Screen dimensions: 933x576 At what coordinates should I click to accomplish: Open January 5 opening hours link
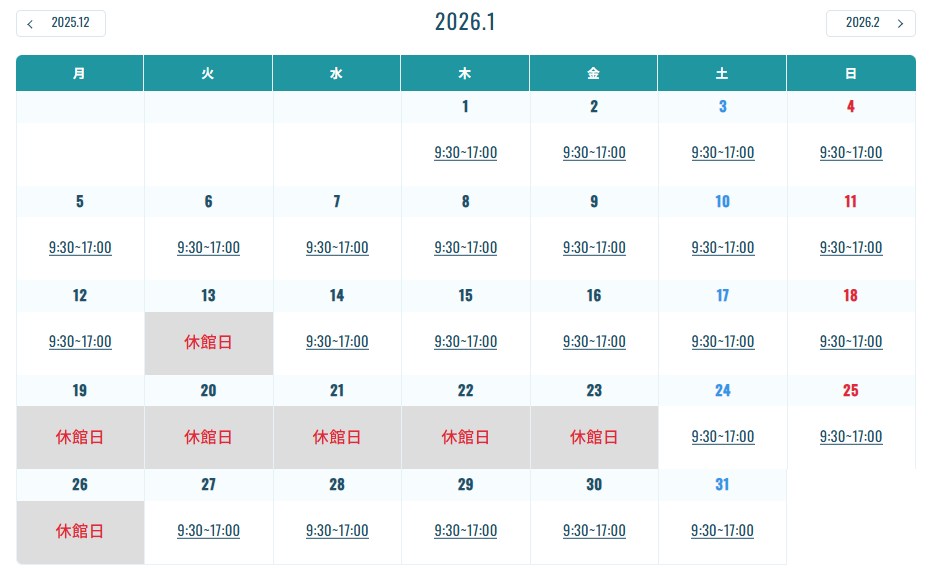click(x=80, y=248)
